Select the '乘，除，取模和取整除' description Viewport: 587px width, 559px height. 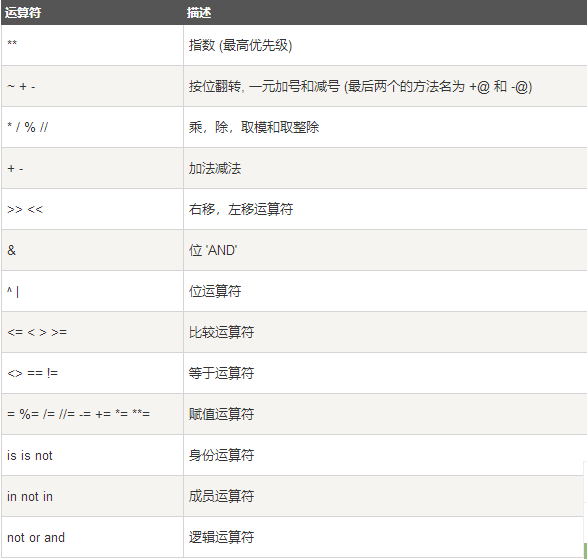tap(254, 127)
